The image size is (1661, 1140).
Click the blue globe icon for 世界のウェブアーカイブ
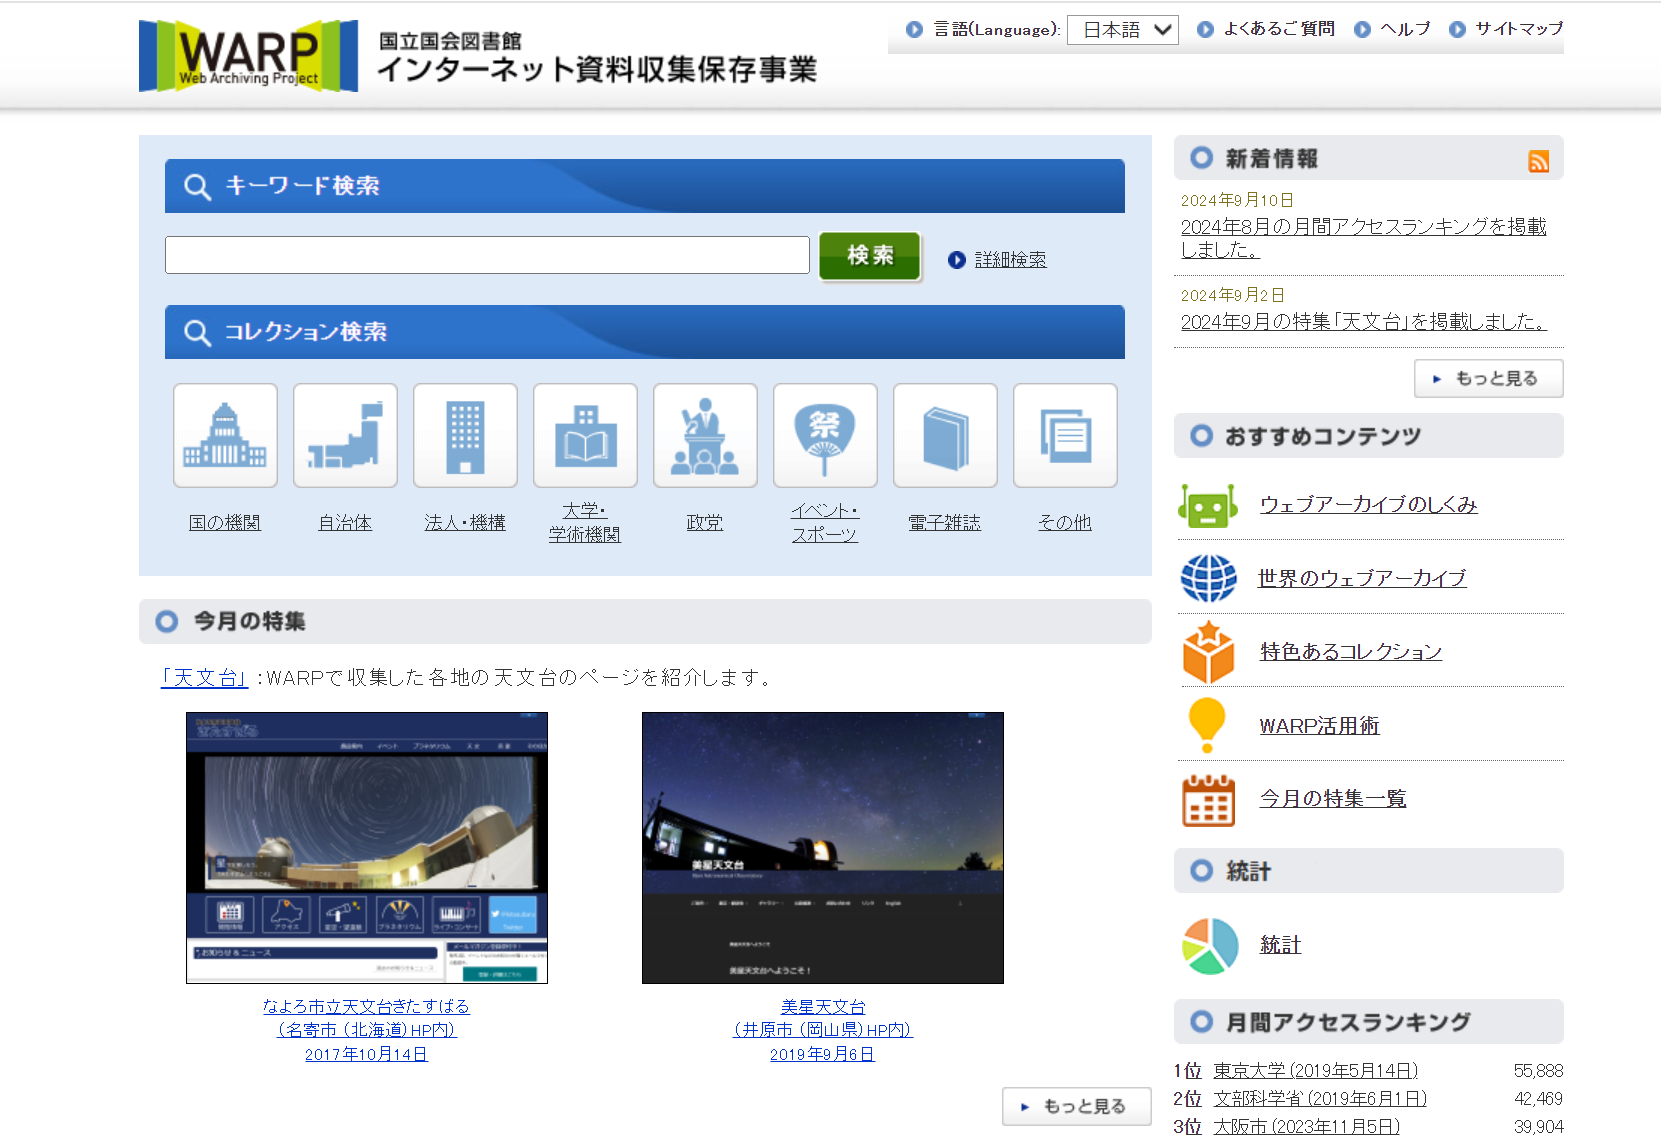click(x=1208, y=578)
